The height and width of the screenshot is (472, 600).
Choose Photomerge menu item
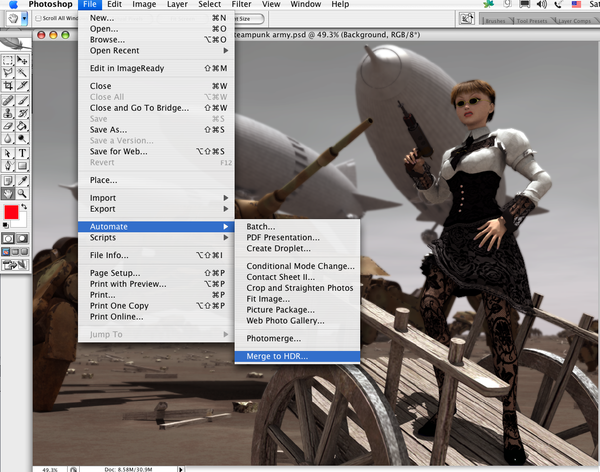pyautogui.click(x=297, y=338)
